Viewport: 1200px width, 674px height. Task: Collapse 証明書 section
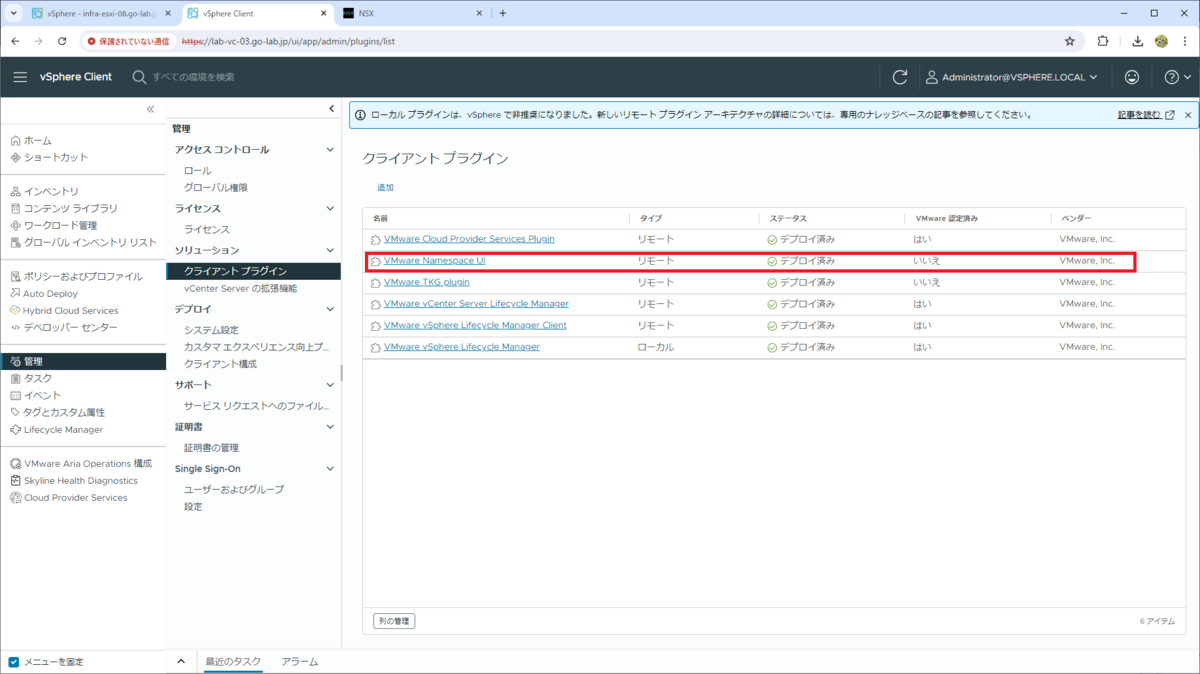click(331, 427)
